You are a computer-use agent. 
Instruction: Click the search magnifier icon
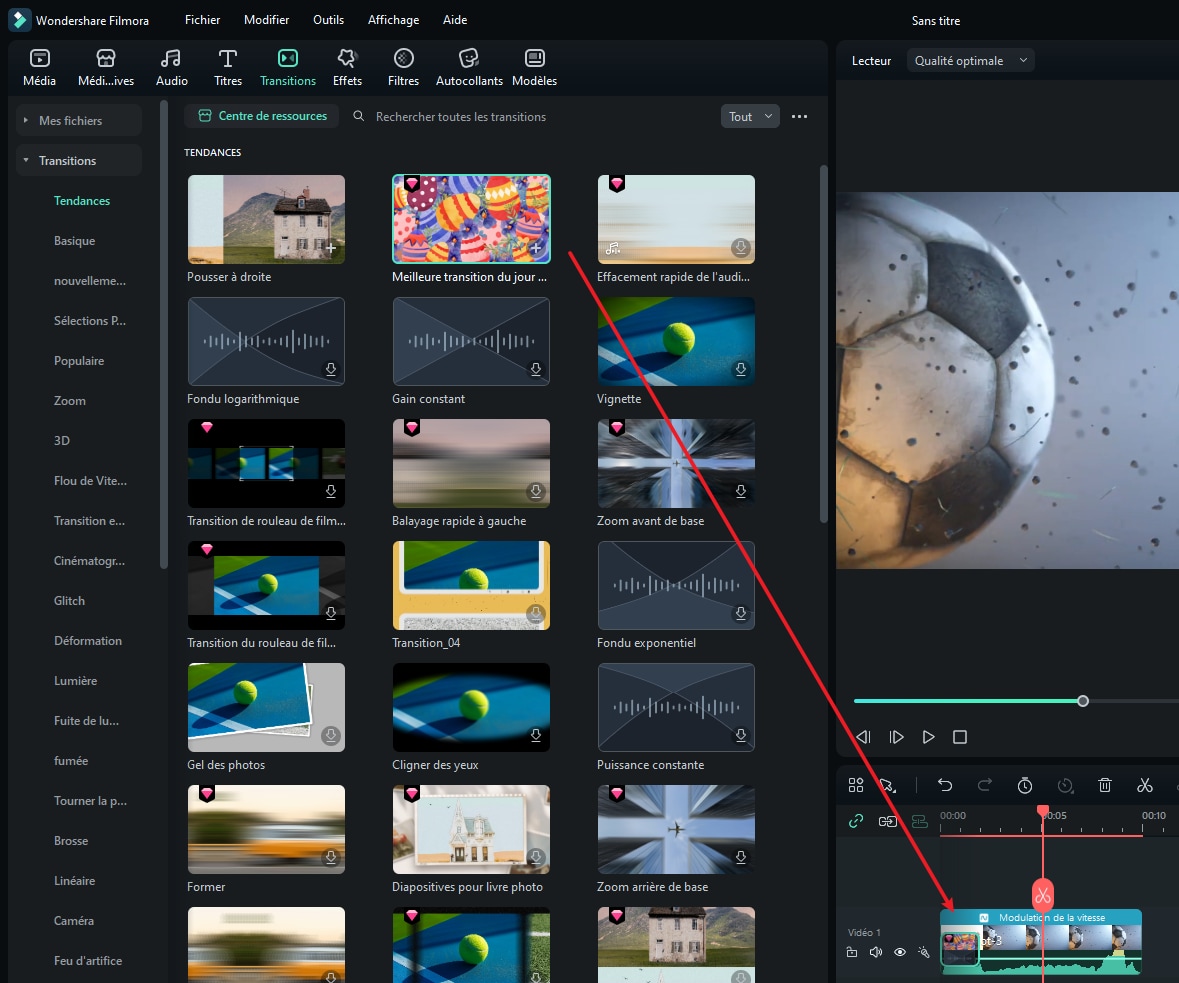tap(359, 116)
